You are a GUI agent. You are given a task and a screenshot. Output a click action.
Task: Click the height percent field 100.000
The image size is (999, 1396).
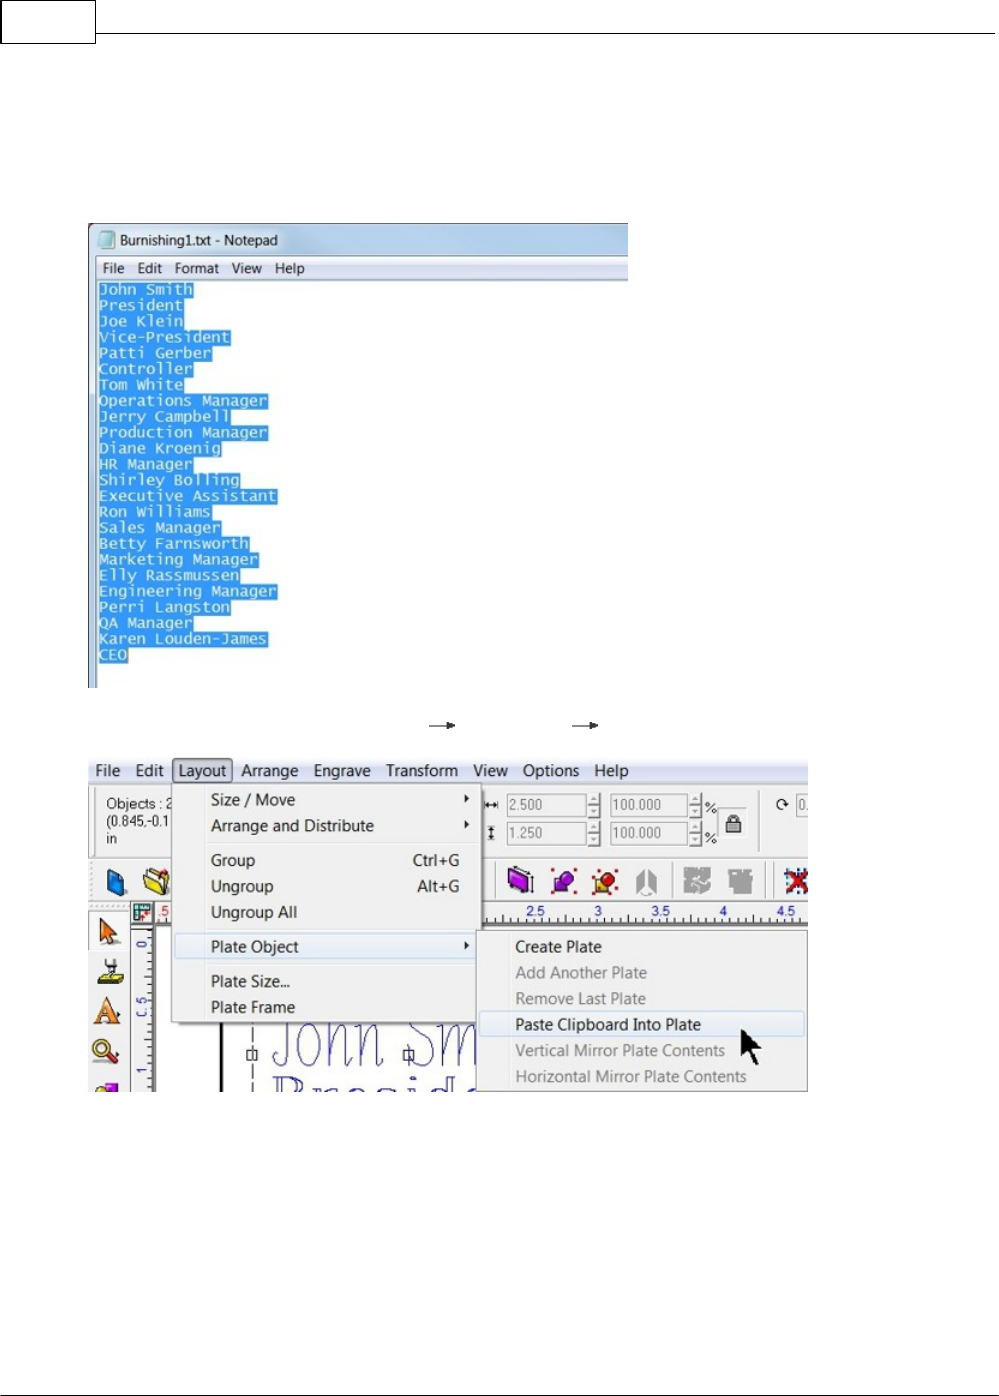click(x=648, y=833)
